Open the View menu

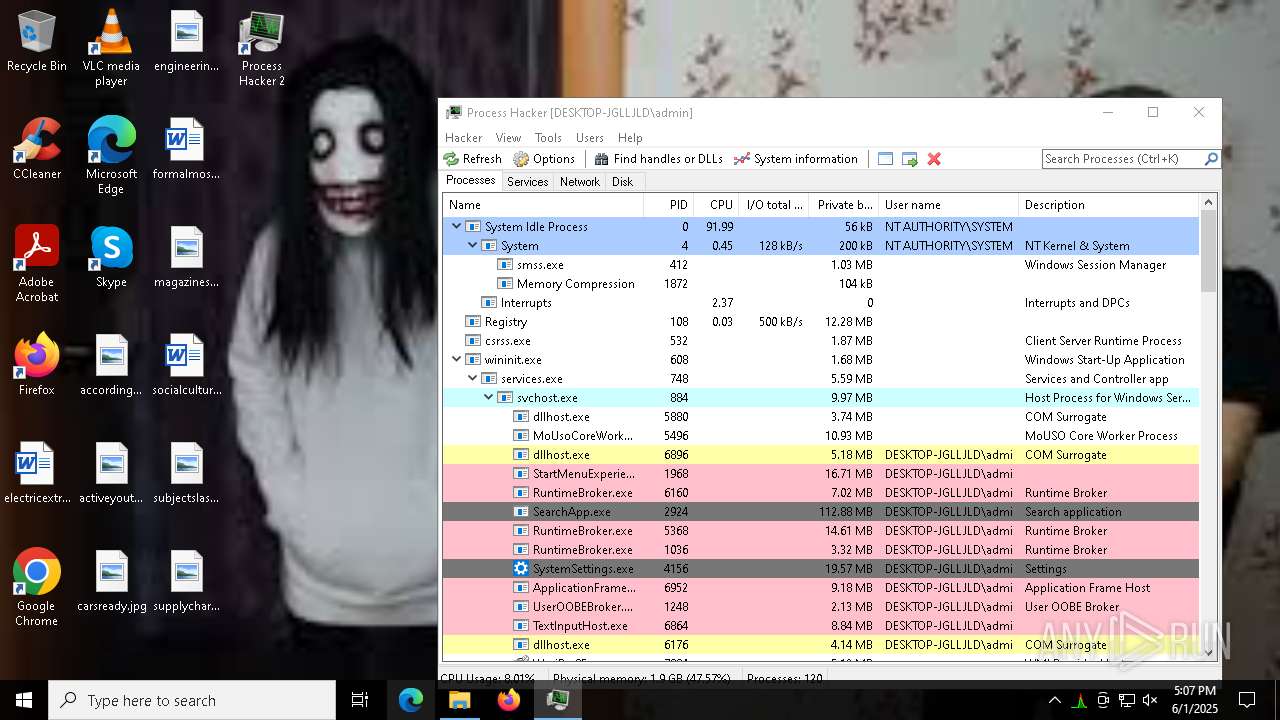click(508, 138)
